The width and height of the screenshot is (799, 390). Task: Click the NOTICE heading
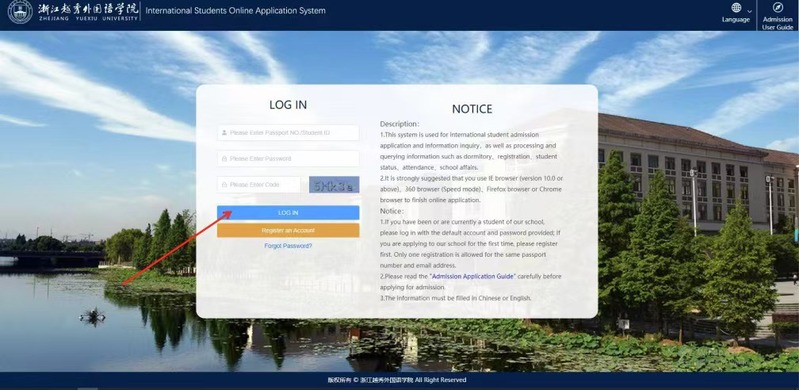(x=472, y=109)
